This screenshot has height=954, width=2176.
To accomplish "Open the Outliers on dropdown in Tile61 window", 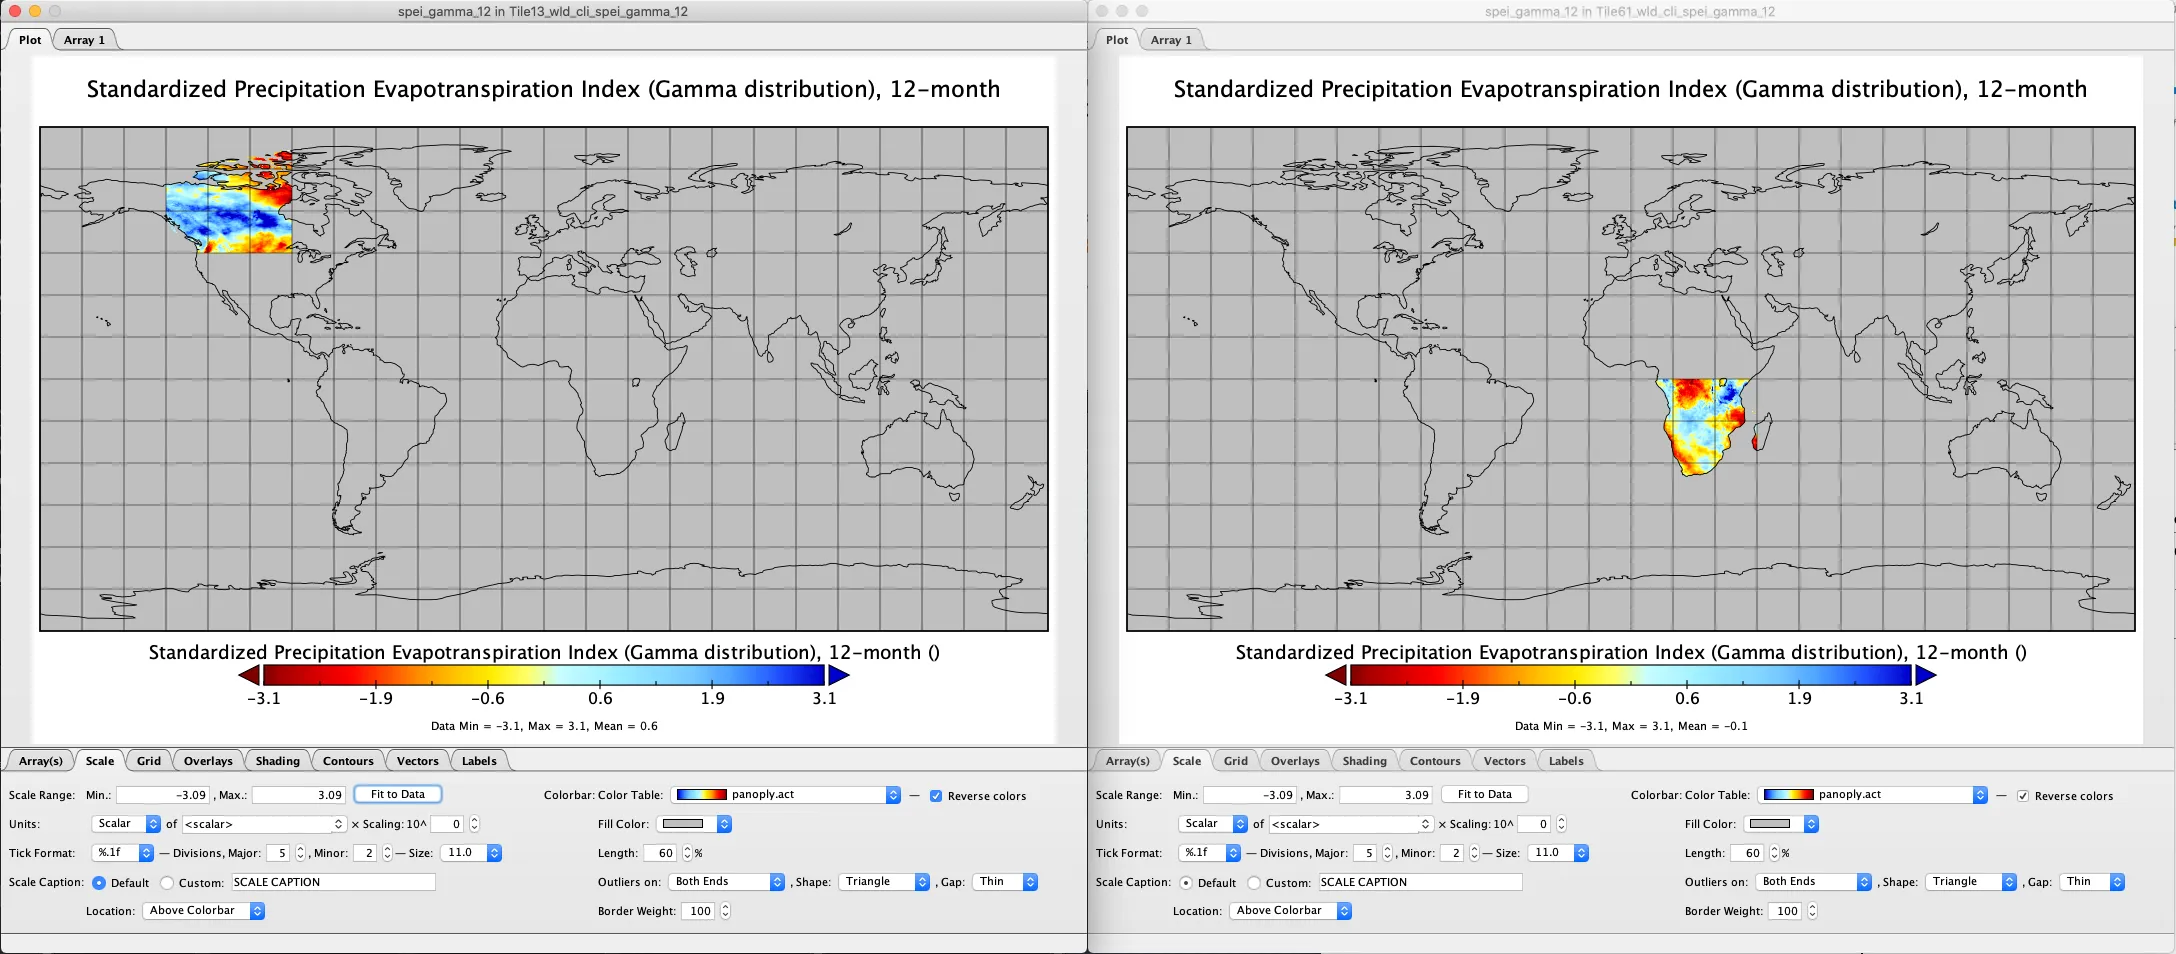I will coord(1814,882).
